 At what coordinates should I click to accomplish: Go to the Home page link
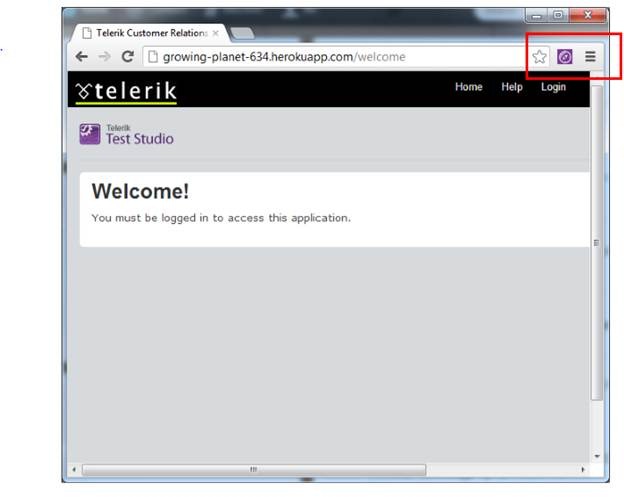pyautogui.click(x=468, y=87)
